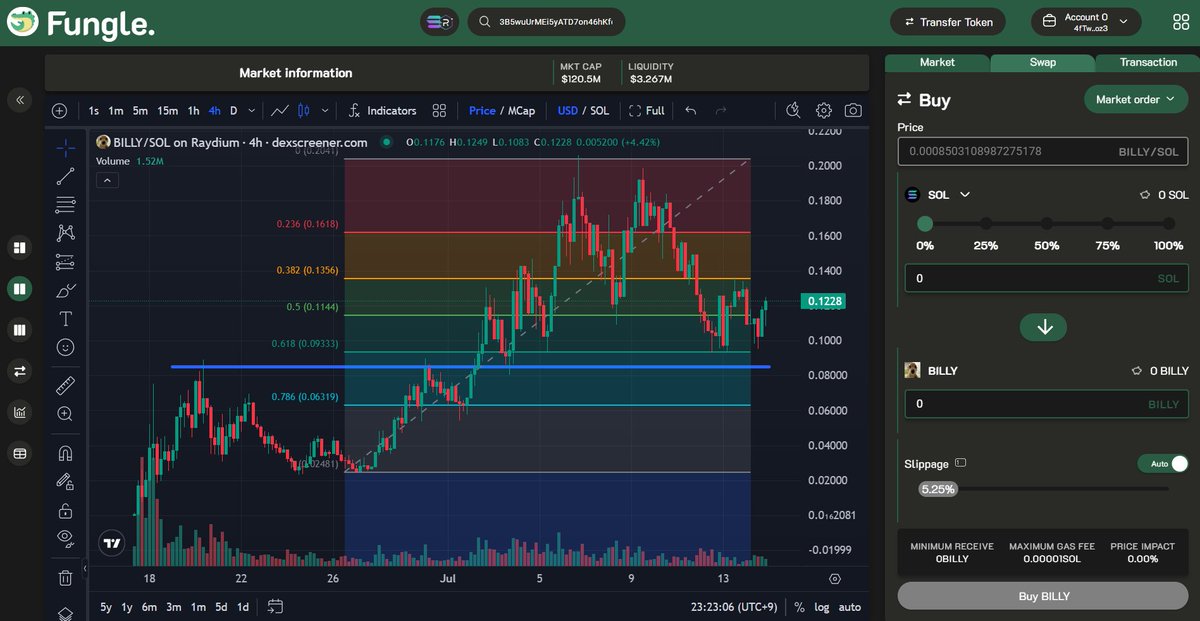Select the three-column layout sidebar icon

pyautogui.click(x=19, y=330)
